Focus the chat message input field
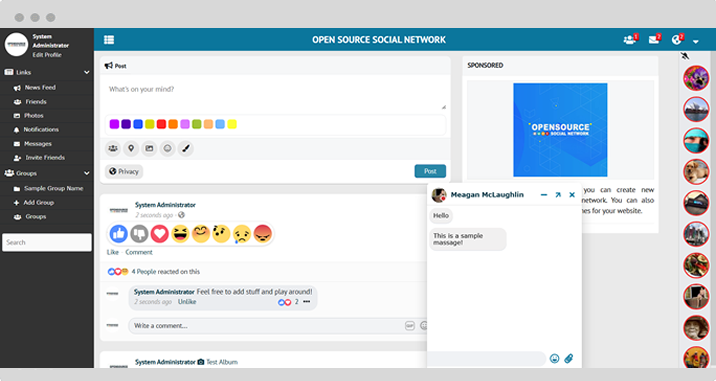This screenshot has width=716, height=381. click(487, 359)
